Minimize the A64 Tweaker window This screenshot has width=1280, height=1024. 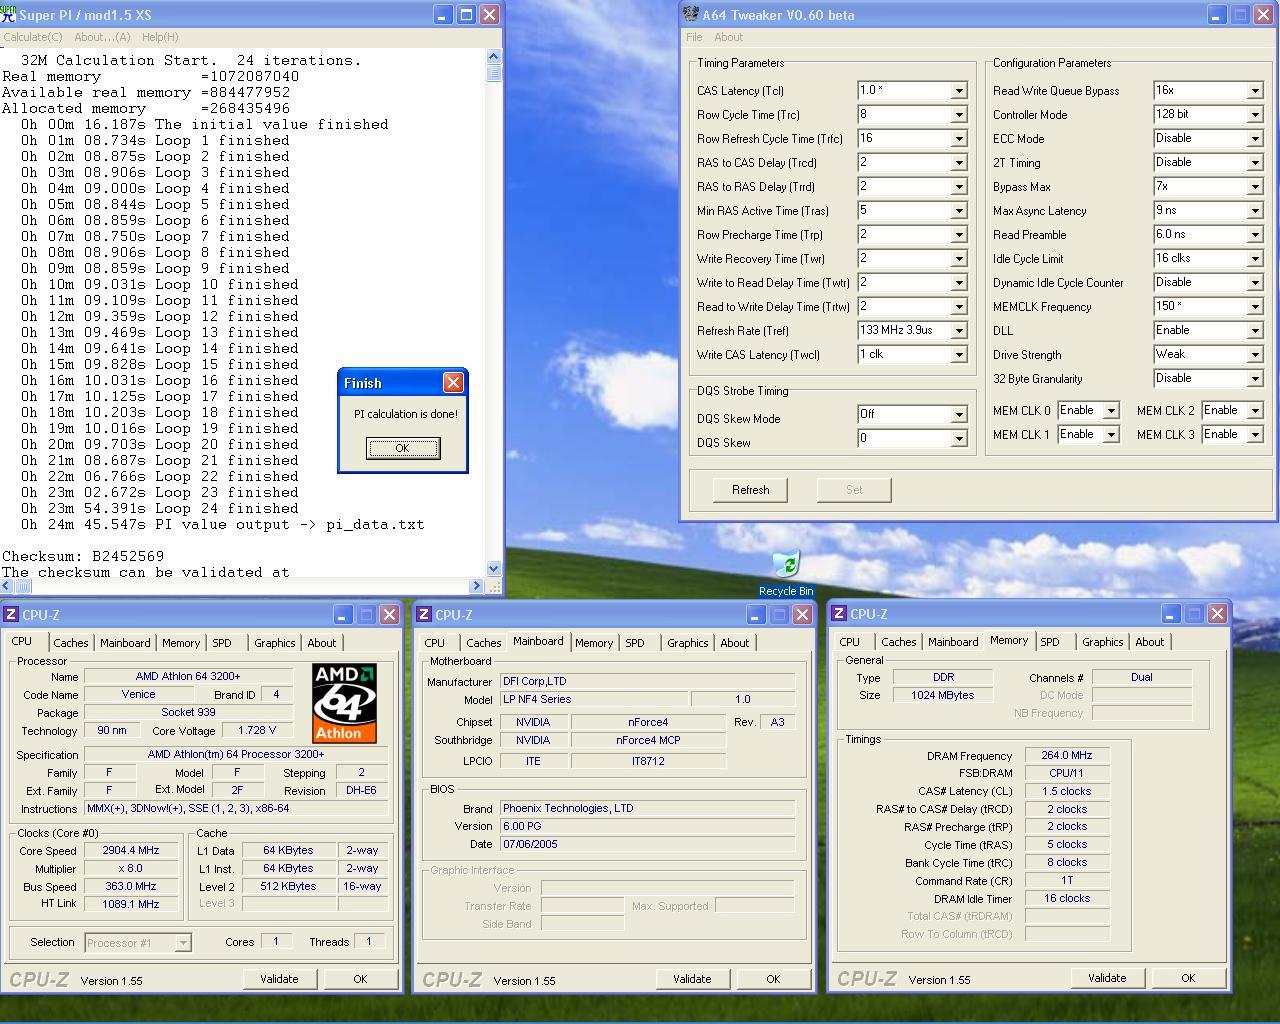(x=1217, y=14)
